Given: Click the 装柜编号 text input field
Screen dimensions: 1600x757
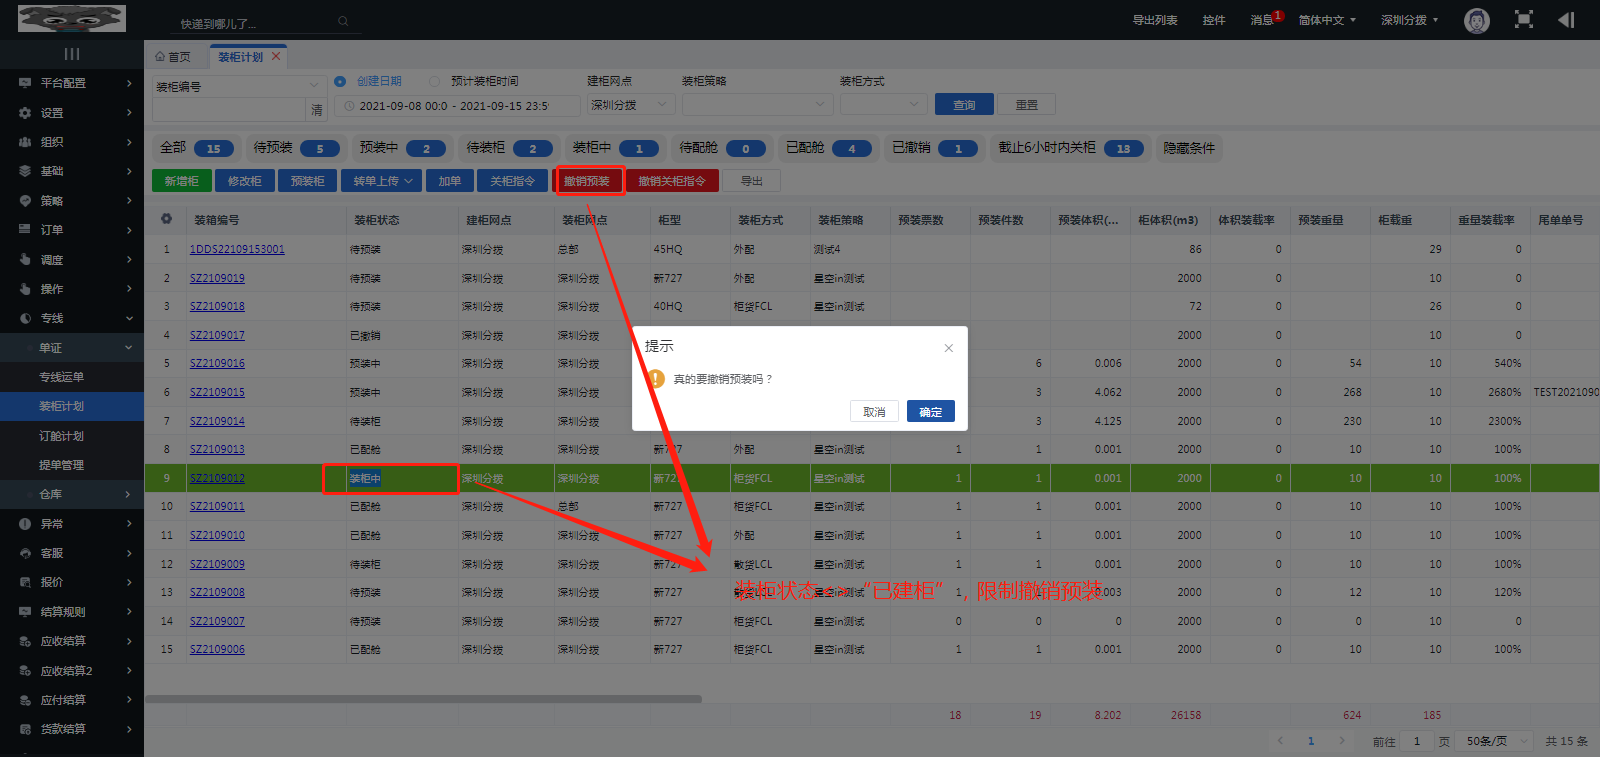Looking at the screenshot, I should (229, 109).
